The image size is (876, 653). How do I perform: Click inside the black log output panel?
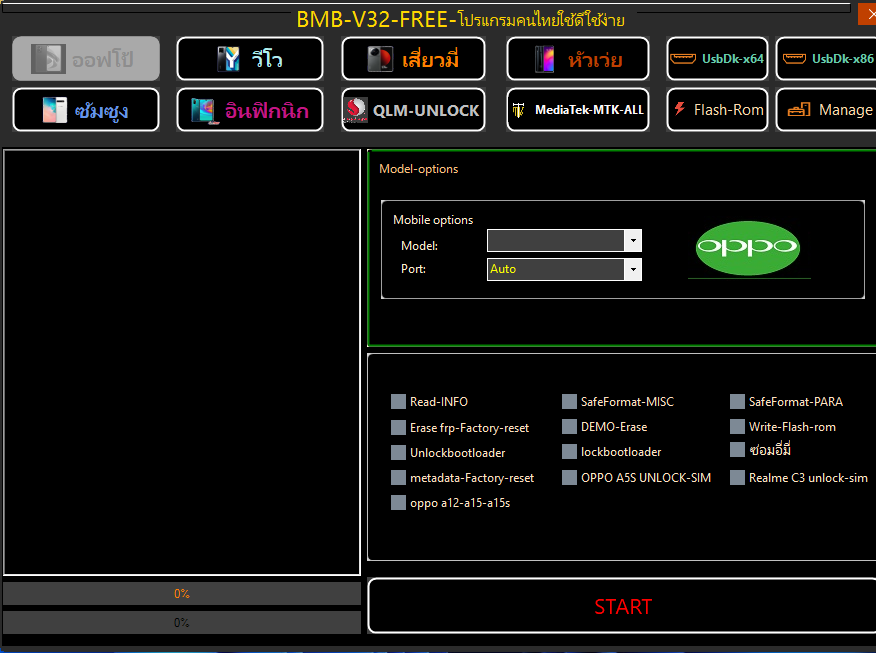coord(182,362)
